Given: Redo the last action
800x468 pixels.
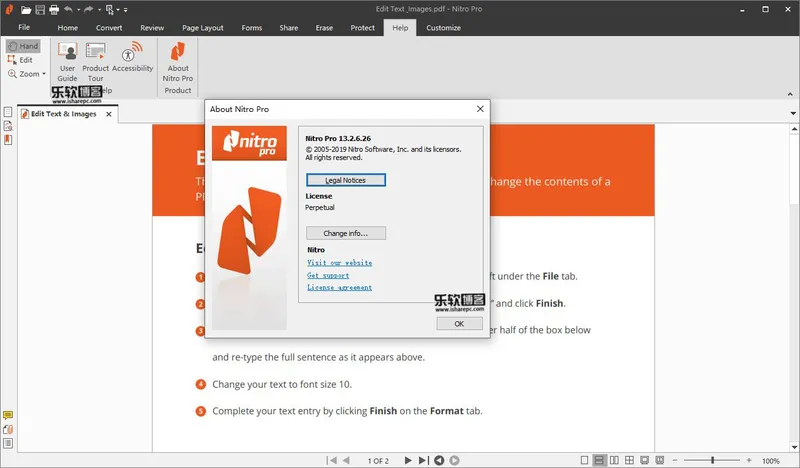Looking at the screenshot, I should (89, 9).
